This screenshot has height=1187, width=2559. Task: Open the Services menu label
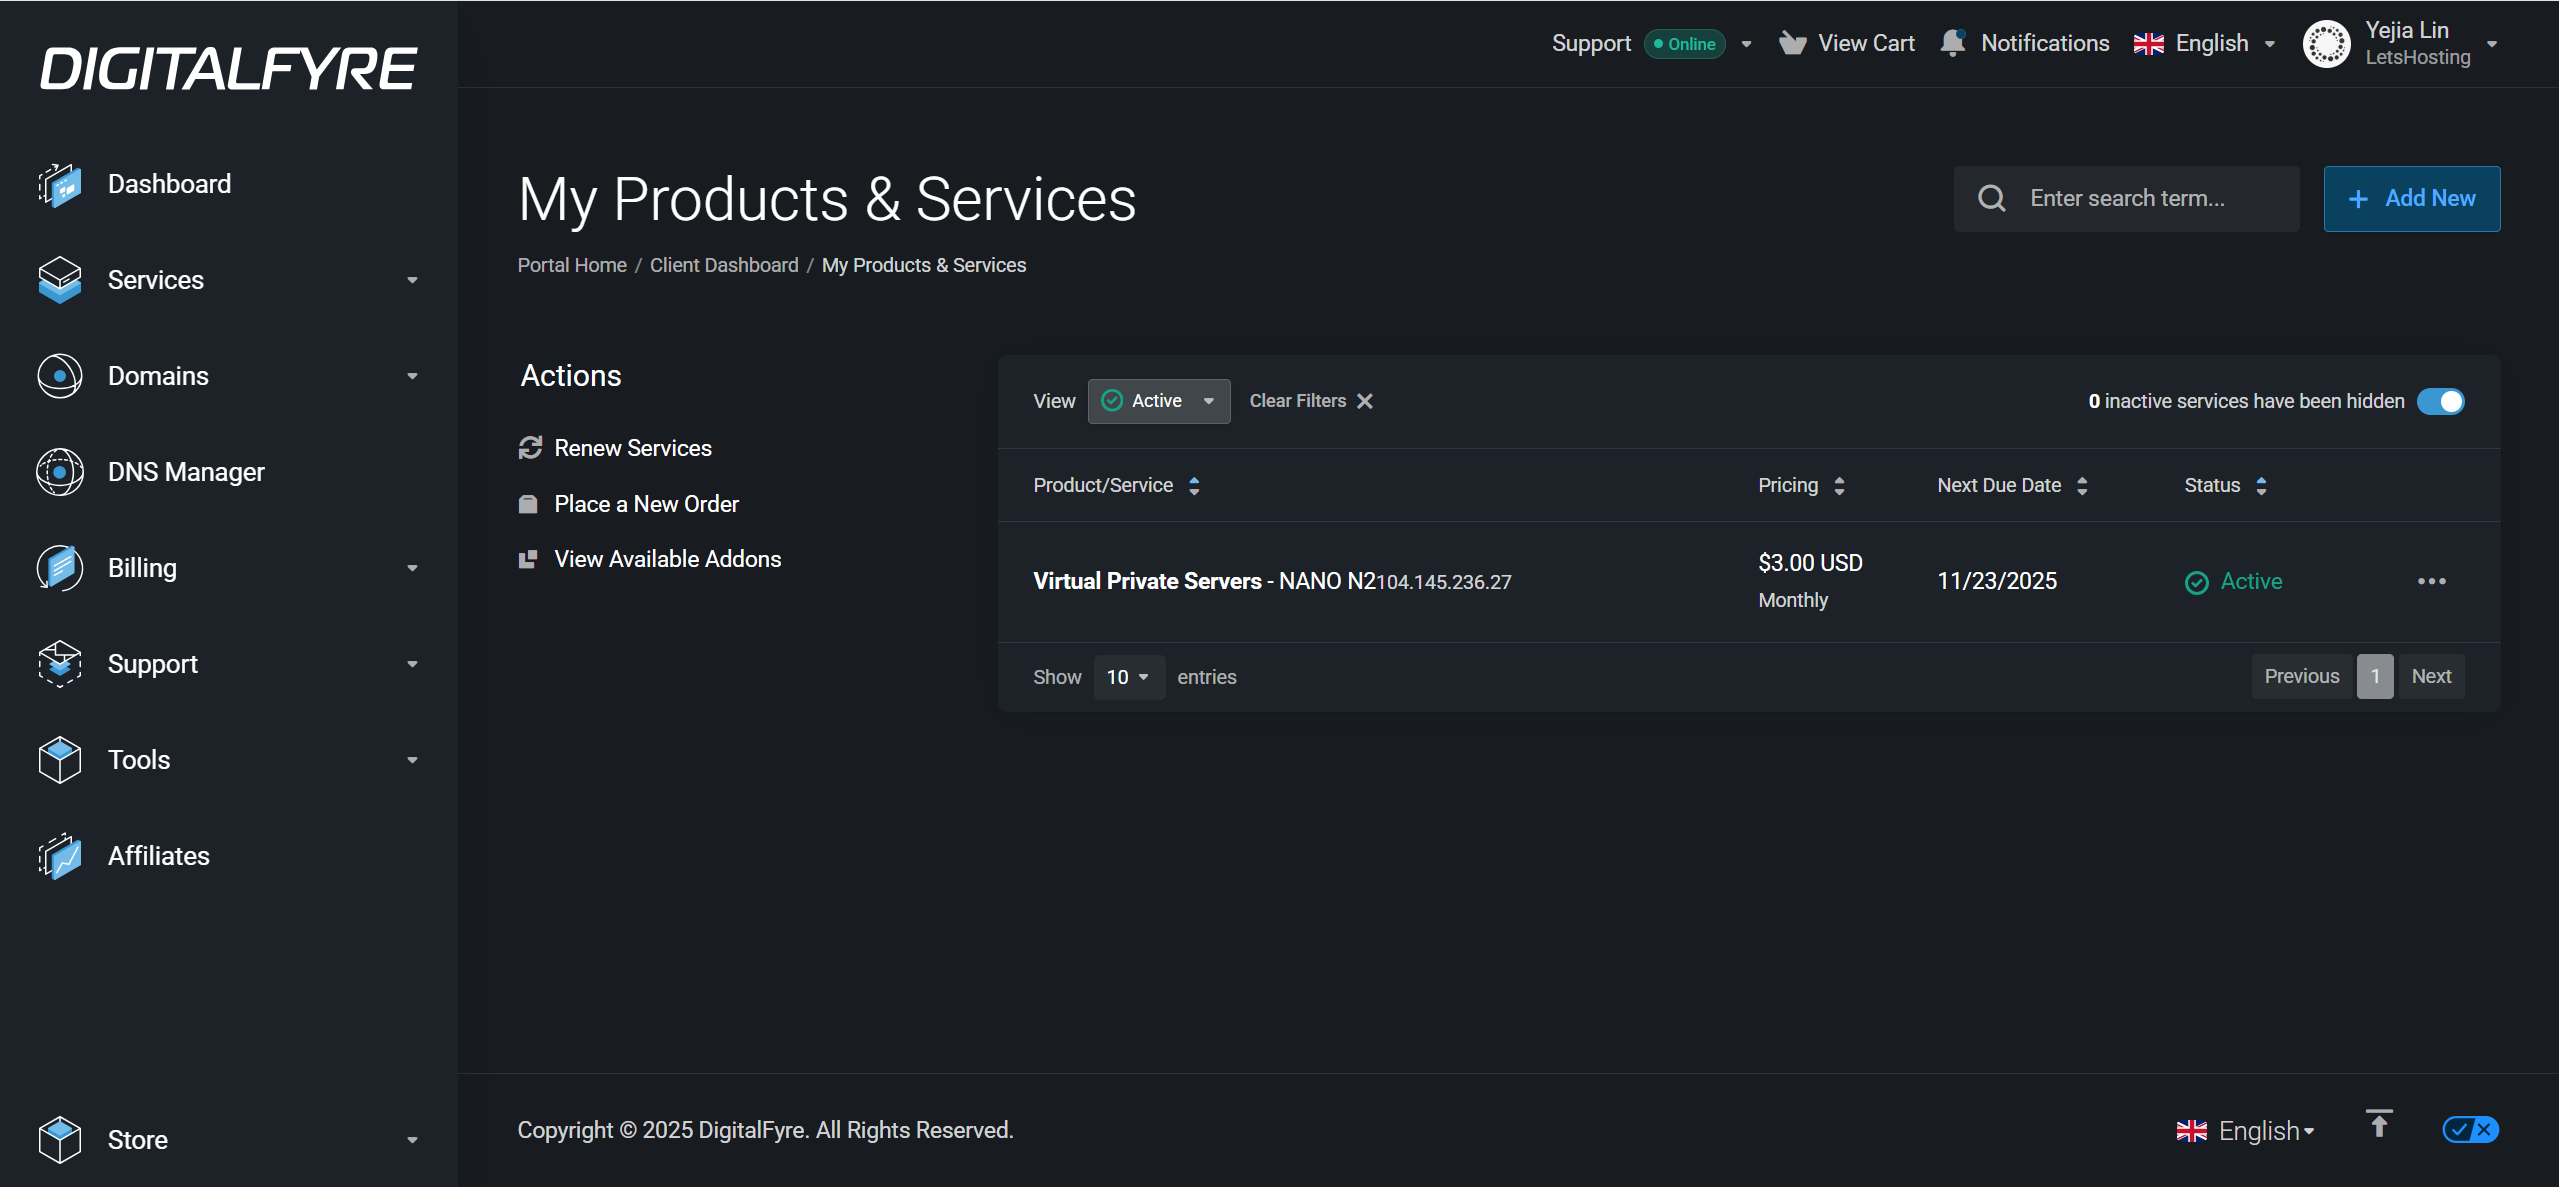[156, 280]
